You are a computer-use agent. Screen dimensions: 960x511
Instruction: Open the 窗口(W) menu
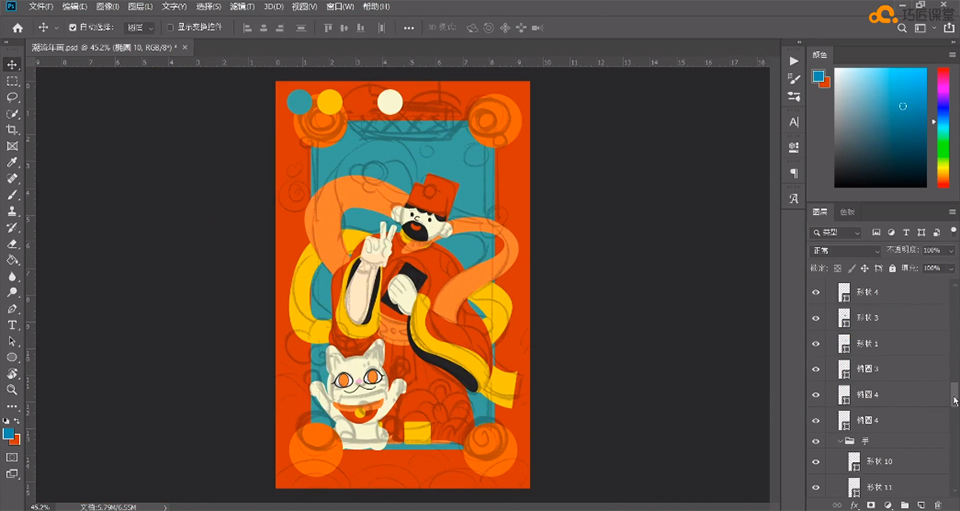click(340, 7)
